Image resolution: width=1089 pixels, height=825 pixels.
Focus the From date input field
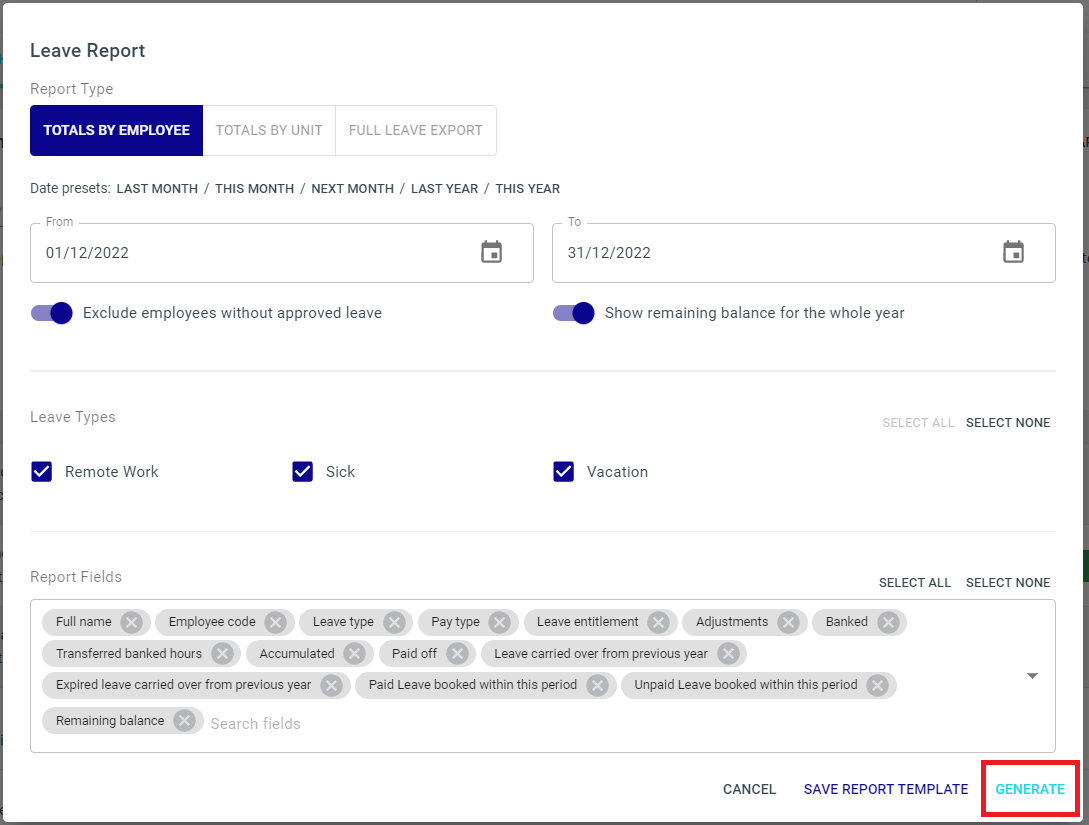[x=282, y=253]
